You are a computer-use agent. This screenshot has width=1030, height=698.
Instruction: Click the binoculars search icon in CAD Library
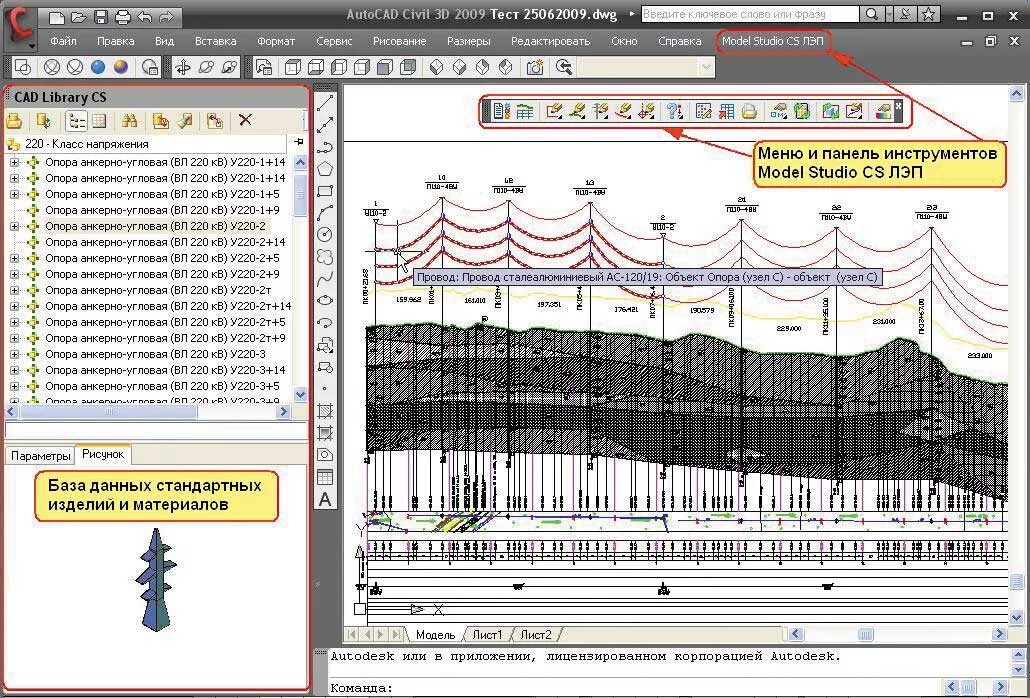pyautogui.click(x=129, y=120)
